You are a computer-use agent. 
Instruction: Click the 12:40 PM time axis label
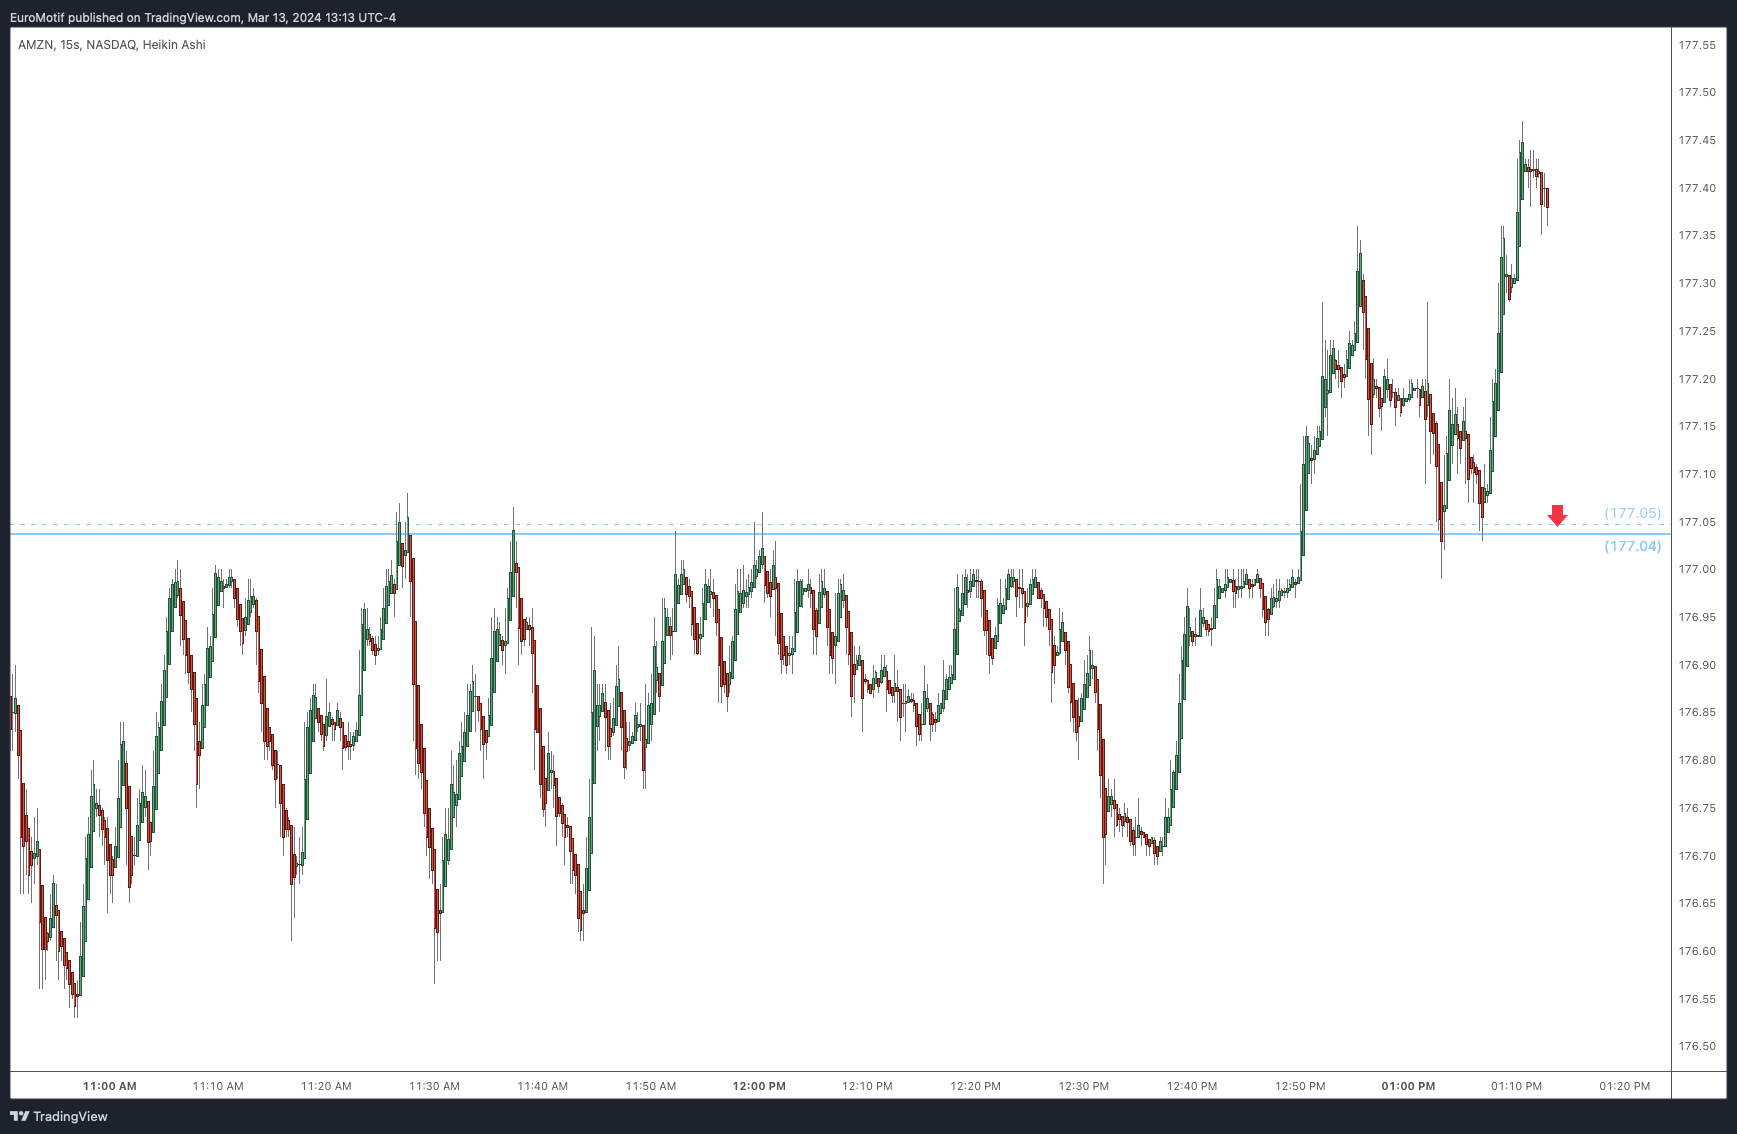click(1192, 1086)
